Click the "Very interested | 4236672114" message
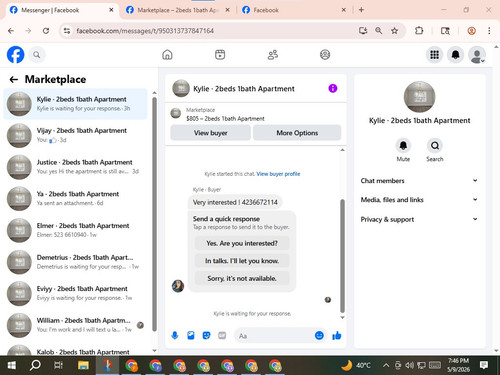The height and width of the screenshot is (375, 500). pyautogui.click(x=235, y=202)
